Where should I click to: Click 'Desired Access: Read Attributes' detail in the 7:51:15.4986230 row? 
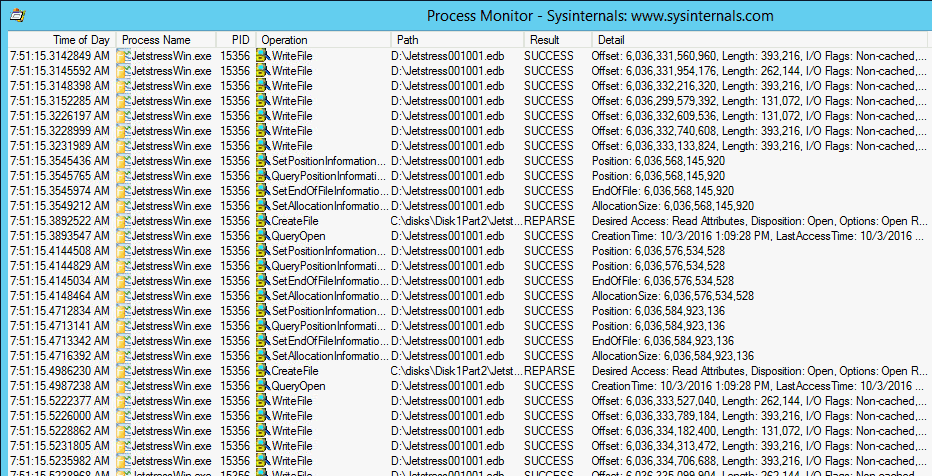tap(759, 371)
